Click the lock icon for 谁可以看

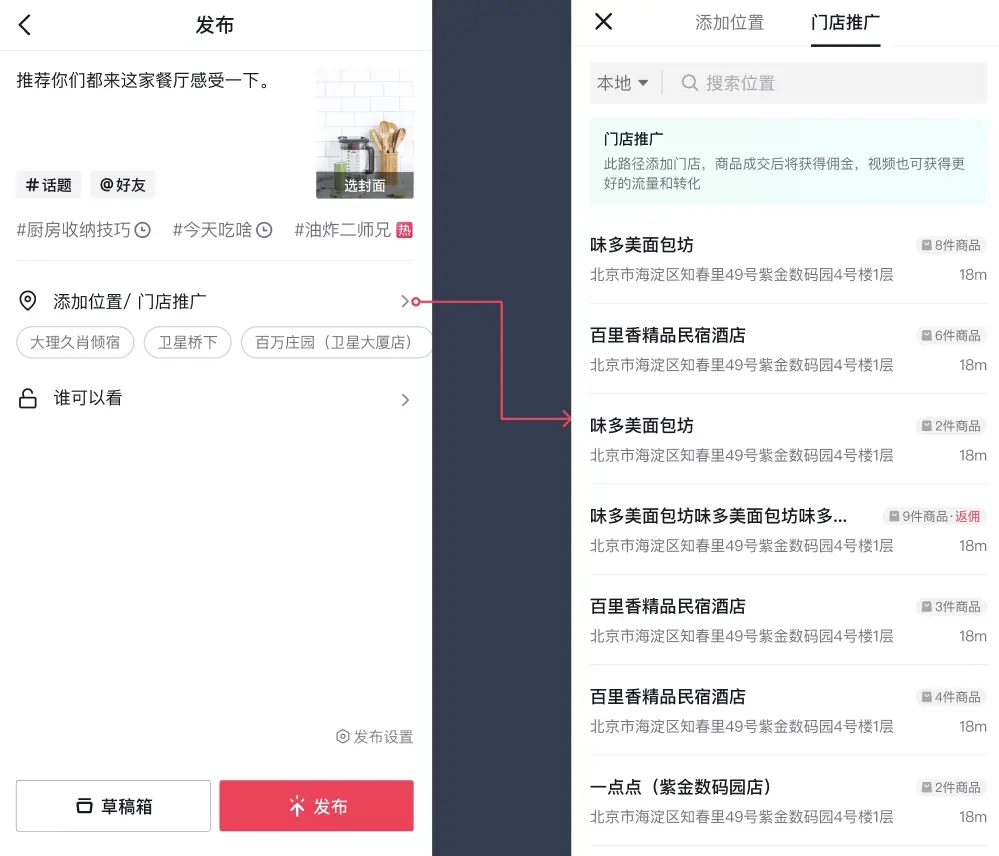27,398
